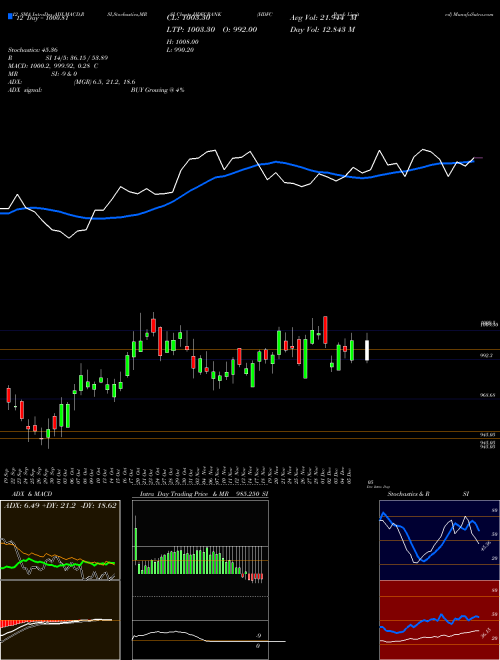
Task: Open the red-background RSI chart panel
Action: pos(439,620)
